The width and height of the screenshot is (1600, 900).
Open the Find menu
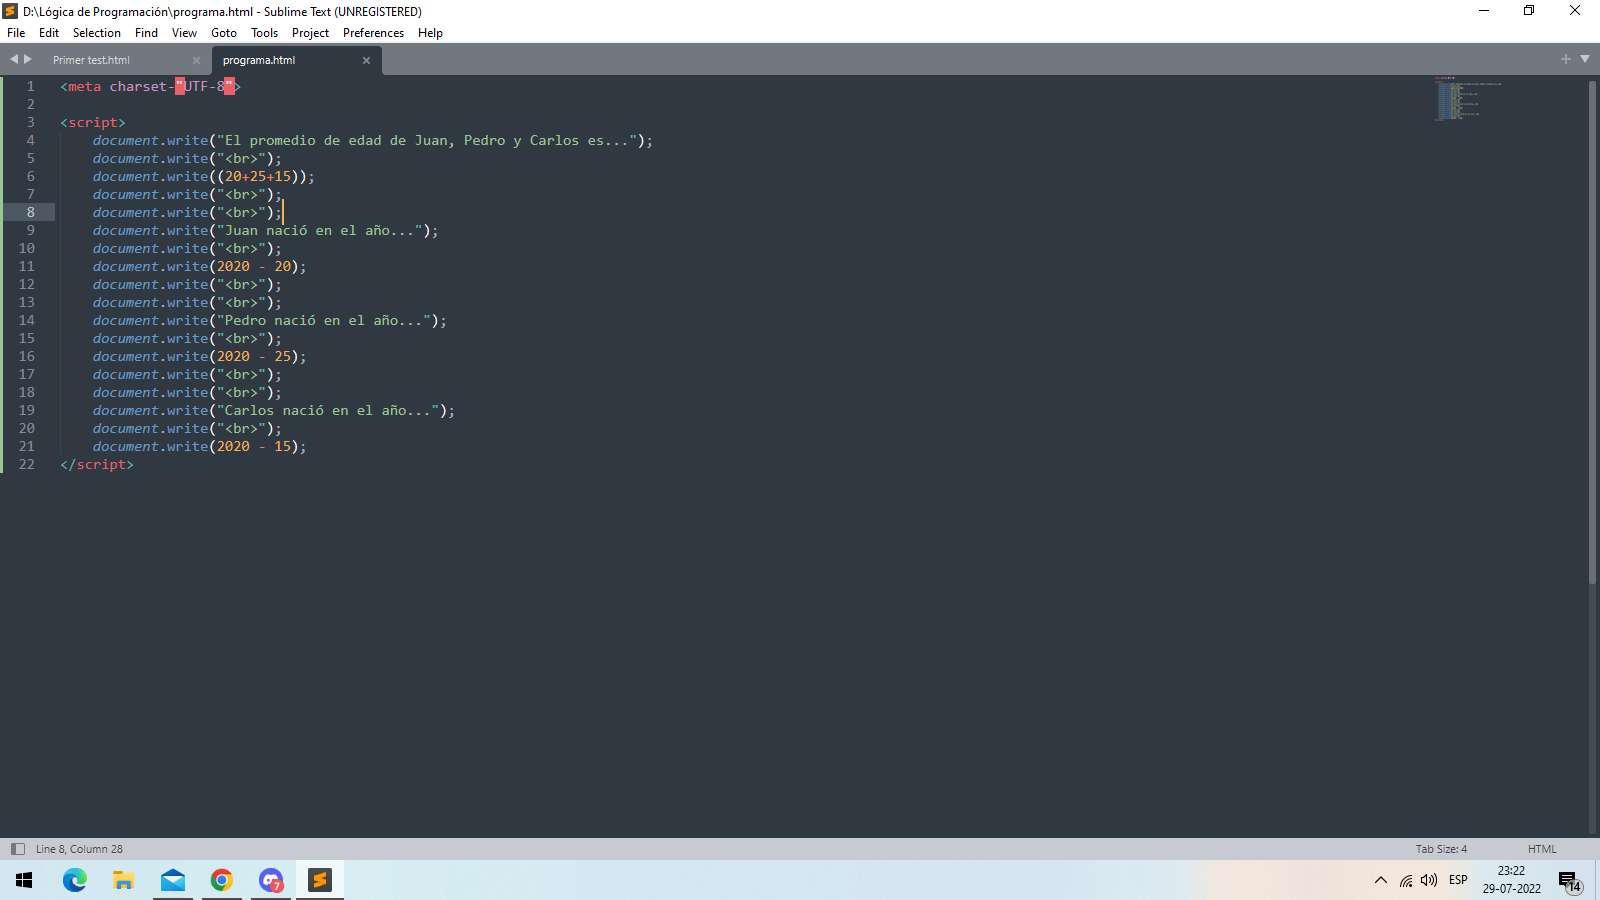[x=146, y=33]
